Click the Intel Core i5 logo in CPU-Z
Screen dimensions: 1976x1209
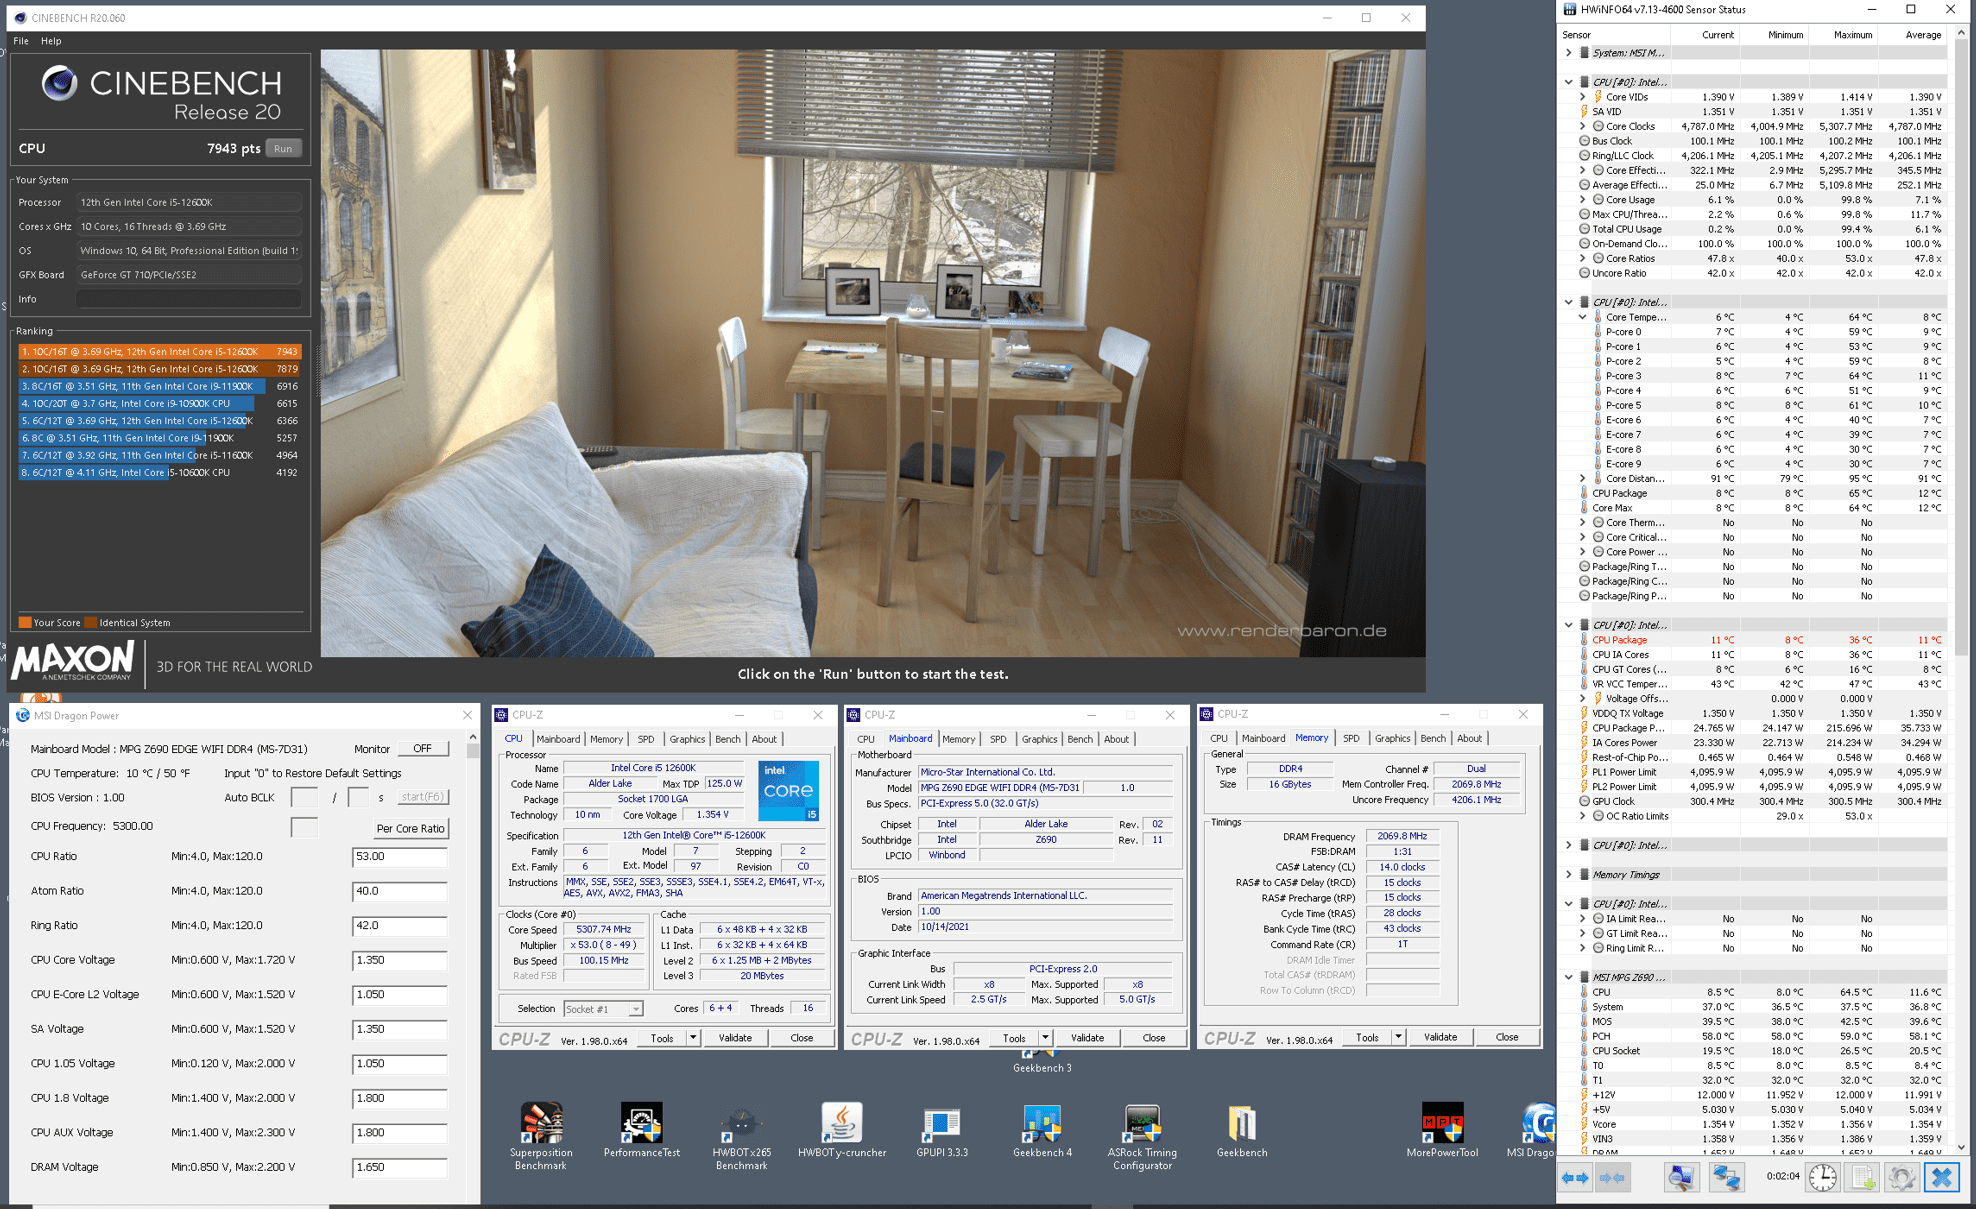coord(788,790)
